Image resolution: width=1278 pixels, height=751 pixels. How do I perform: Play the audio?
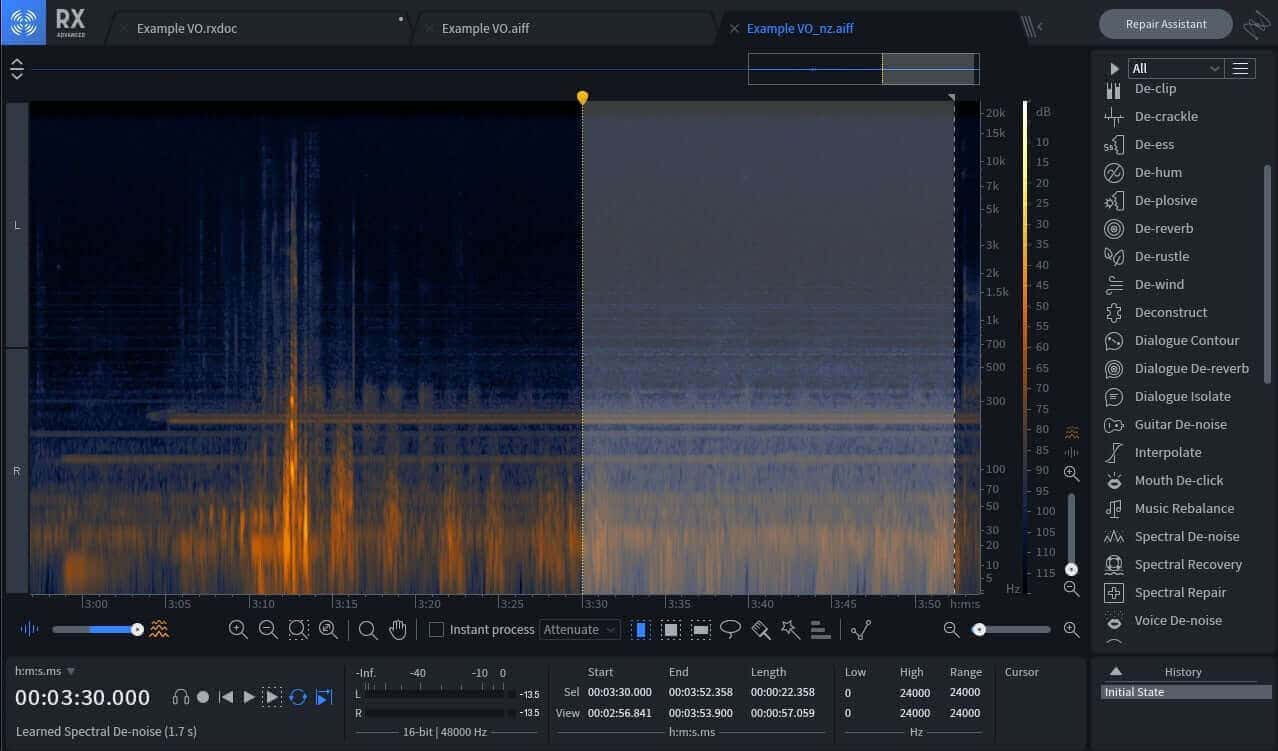[x=249, y=697]
